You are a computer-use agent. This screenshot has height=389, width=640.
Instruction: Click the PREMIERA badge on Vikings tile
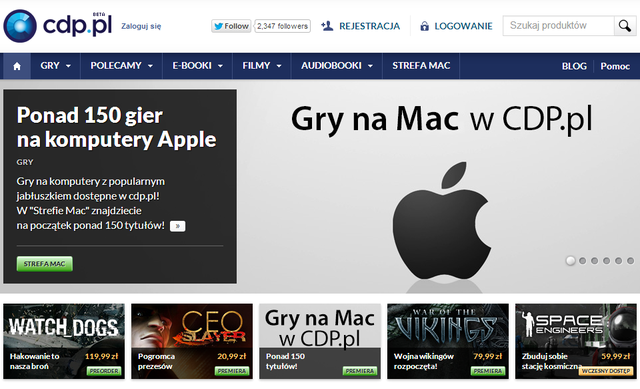pos(488,371)
